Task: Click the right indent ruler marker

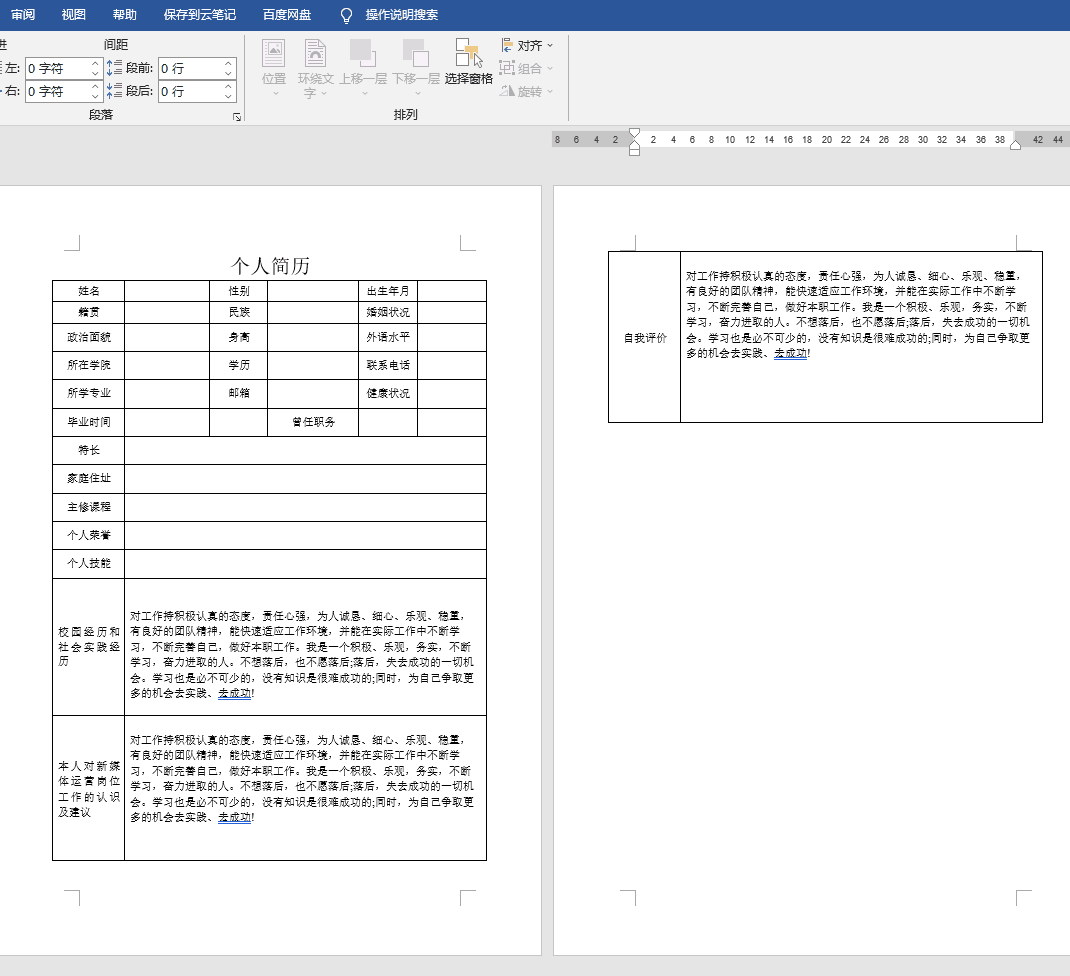Action: 1015,144
